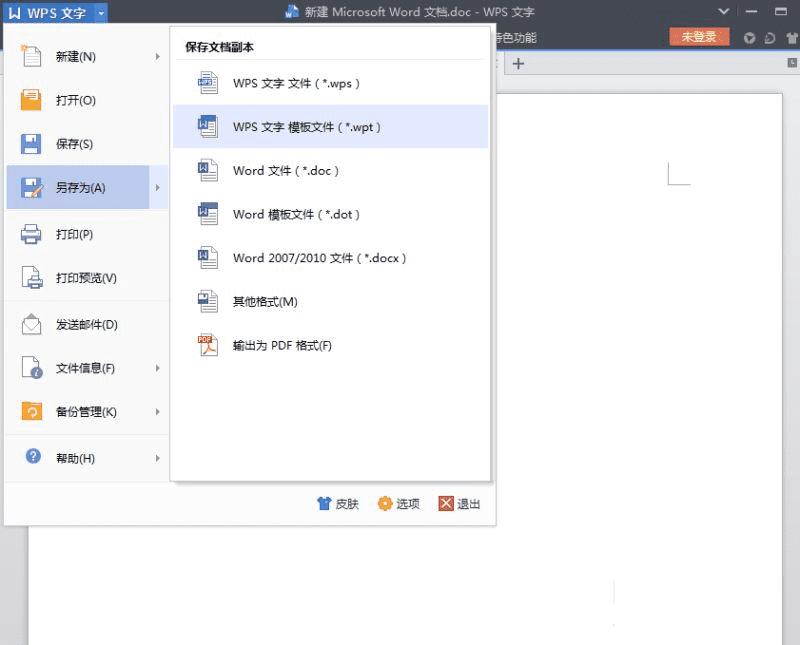
Task: Click the 文件信息(F) info icon
Action: coord(32,368)
